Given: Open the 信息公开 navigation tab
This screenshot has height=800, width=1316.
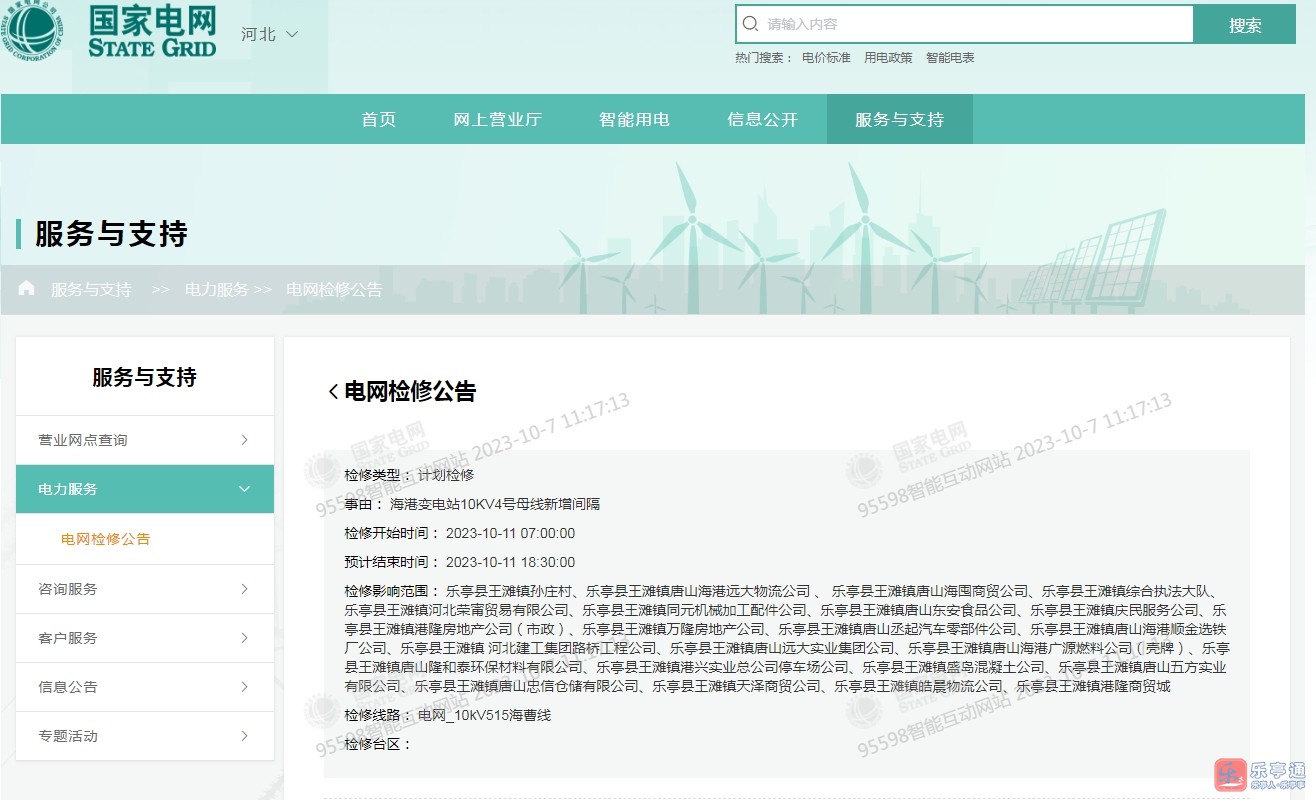Looking at the screenshot, I should coord(762,119).
